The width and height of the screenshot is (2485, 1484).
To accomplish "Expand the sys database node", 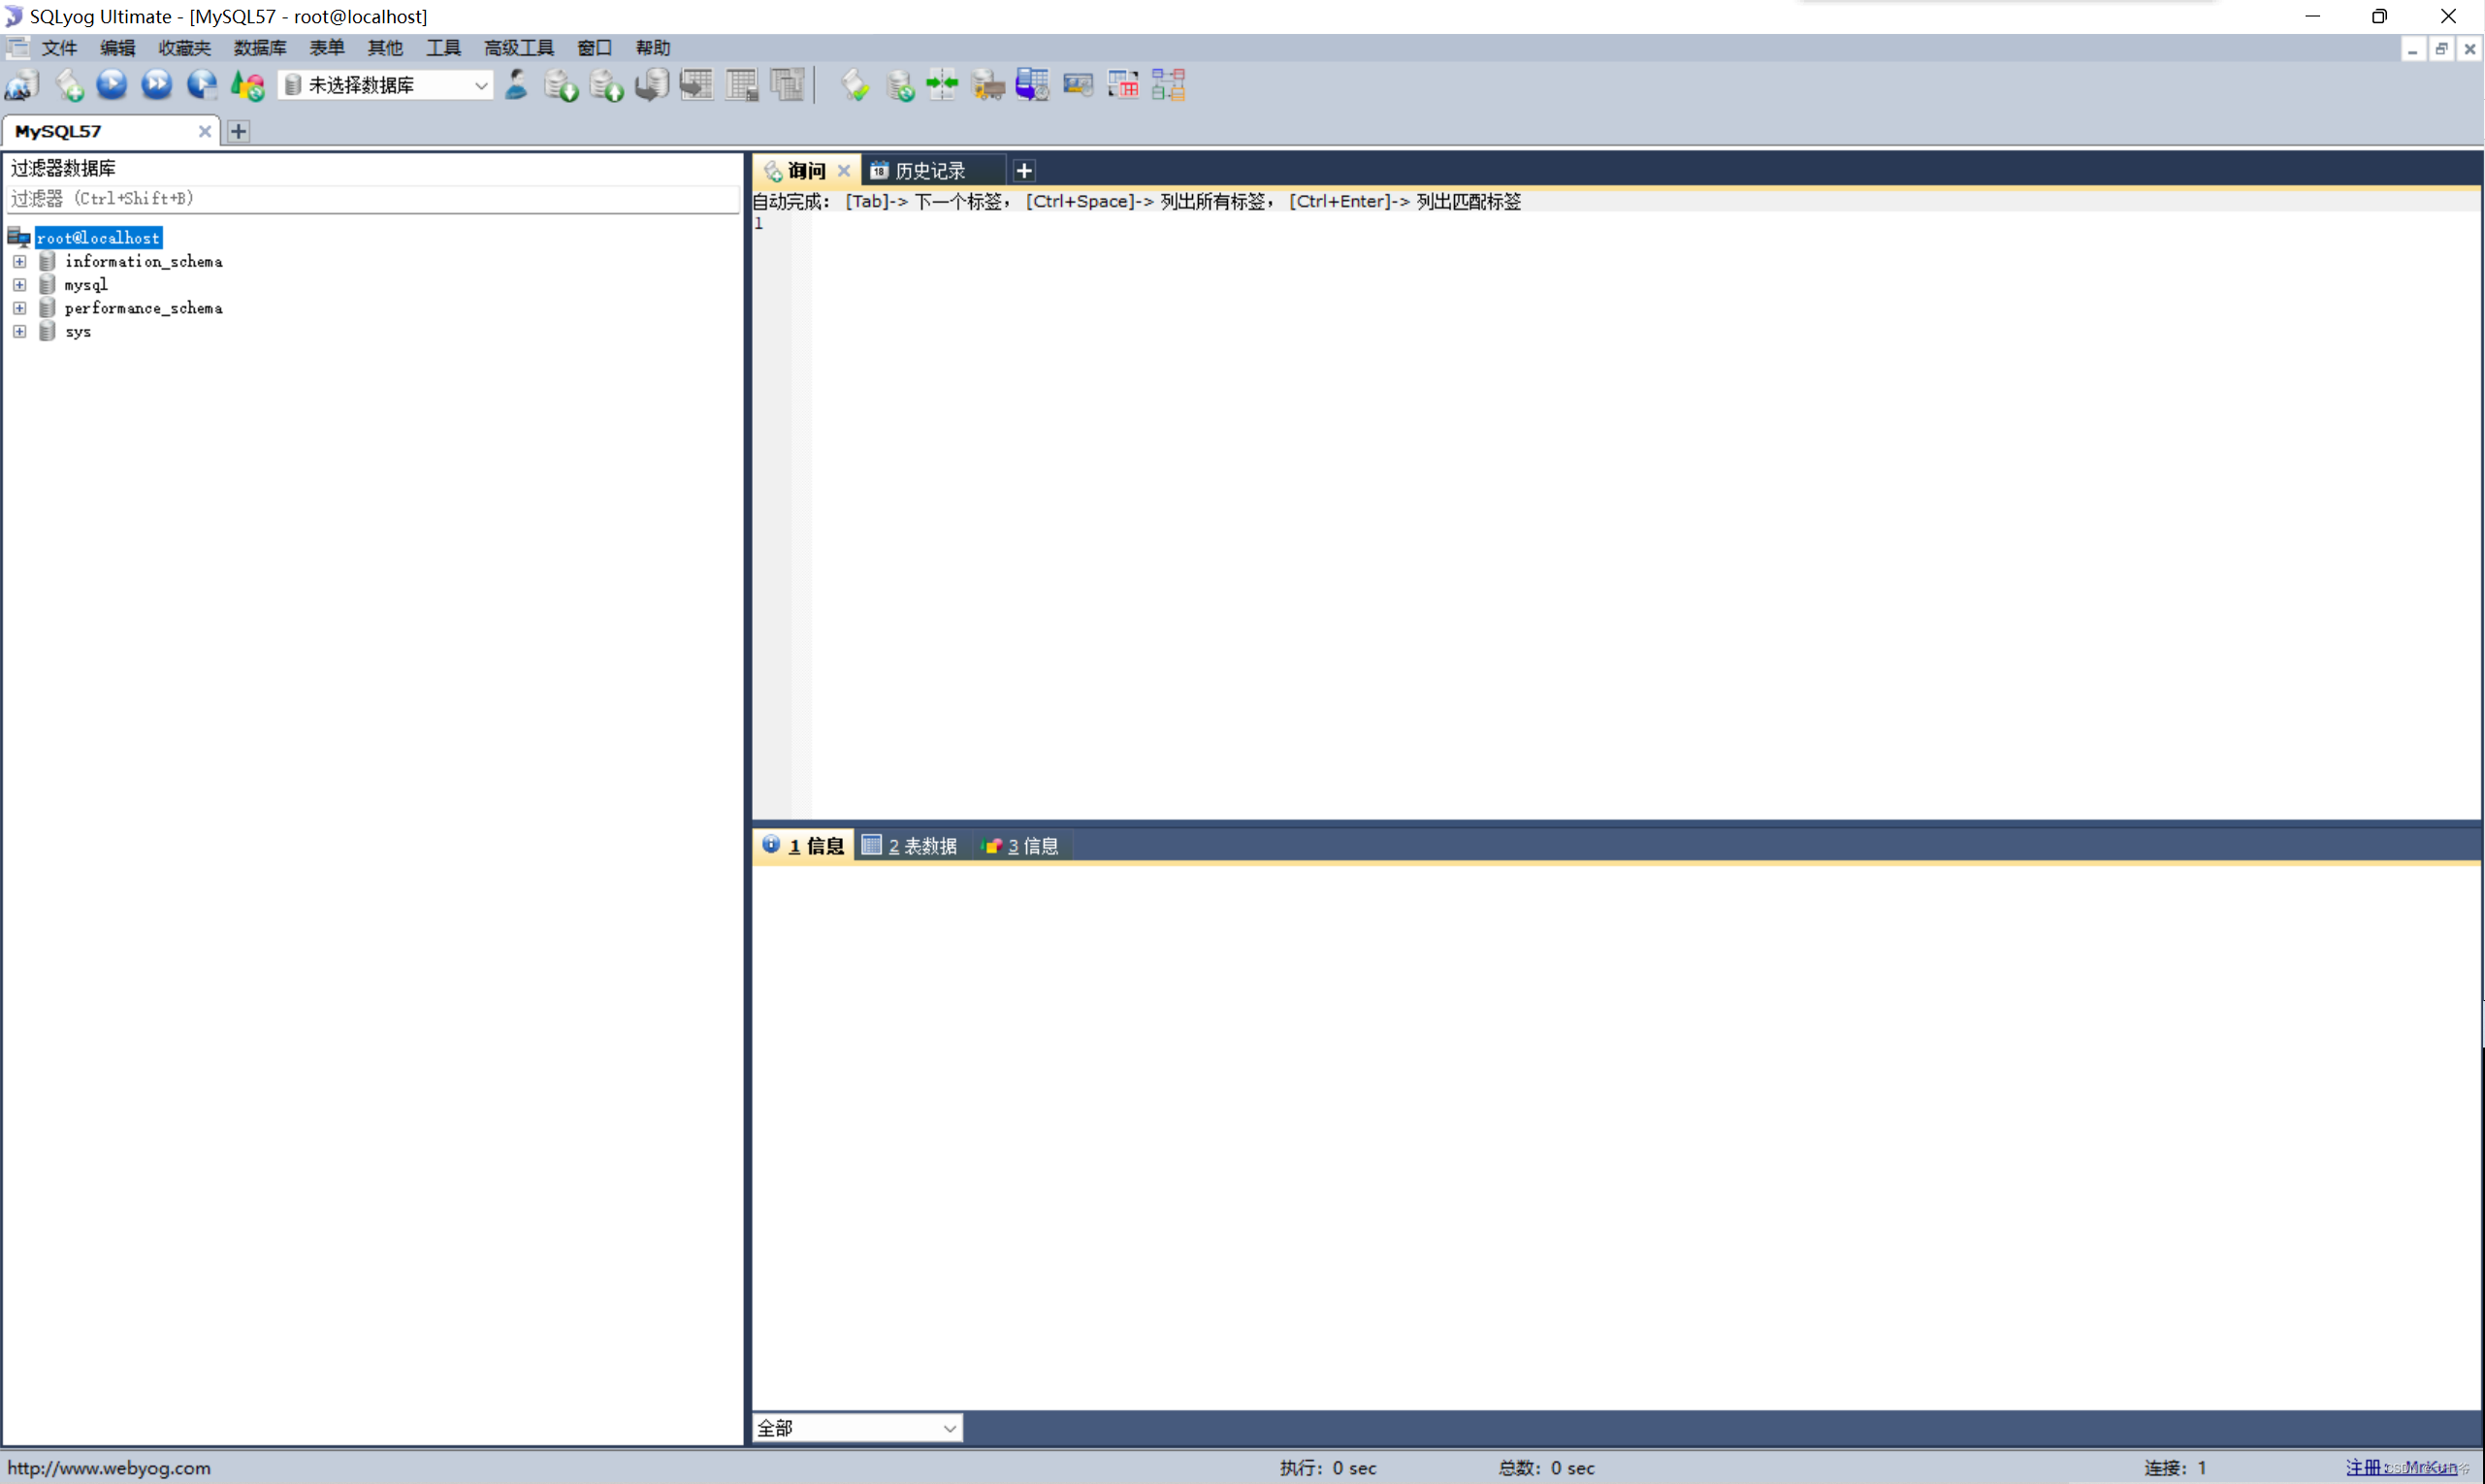I will click(20, 331).
